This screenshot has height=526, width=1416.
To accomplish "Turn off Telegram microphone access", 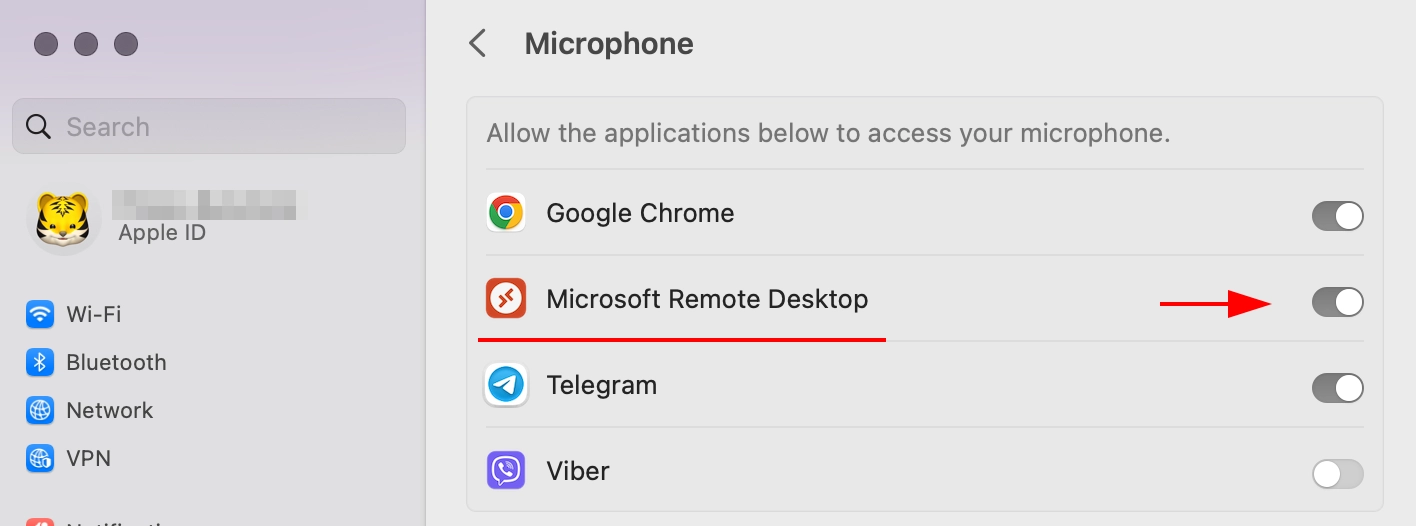I will pos(1337,388).
